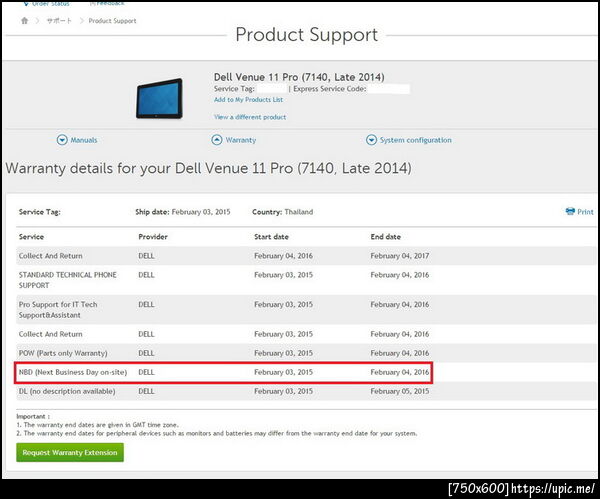Image resolution: width=600 pixels, height=499 pixels.
Task: Click the Service column header
Action: (31, 237)
